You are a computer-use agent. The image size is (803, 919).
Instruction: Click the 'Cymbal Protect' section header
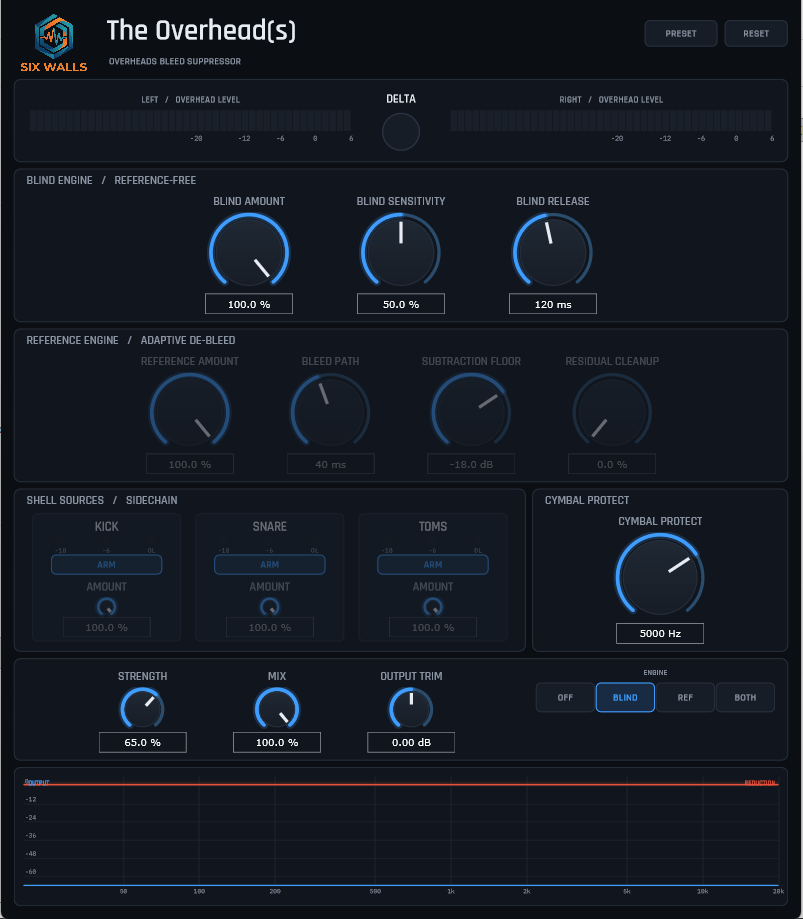point(587,500)
